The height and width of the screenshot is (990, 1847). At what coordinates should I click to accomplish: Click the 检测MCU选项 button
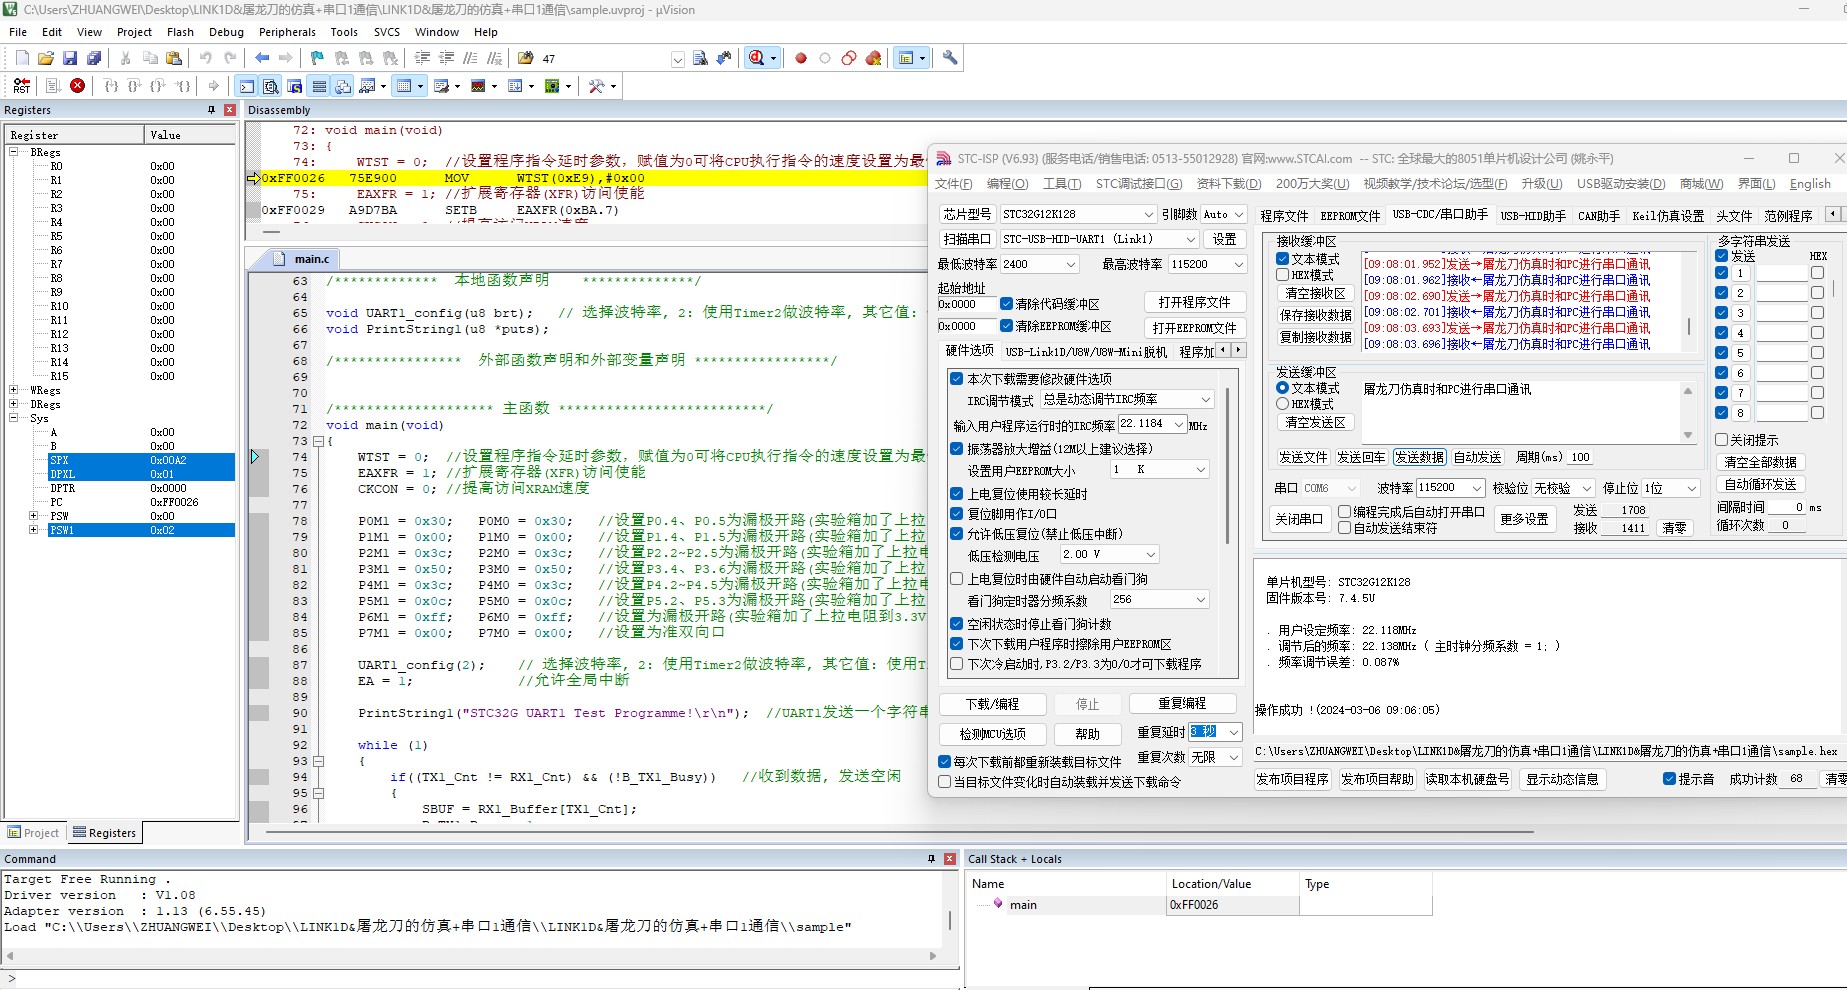tap(992, 734)
